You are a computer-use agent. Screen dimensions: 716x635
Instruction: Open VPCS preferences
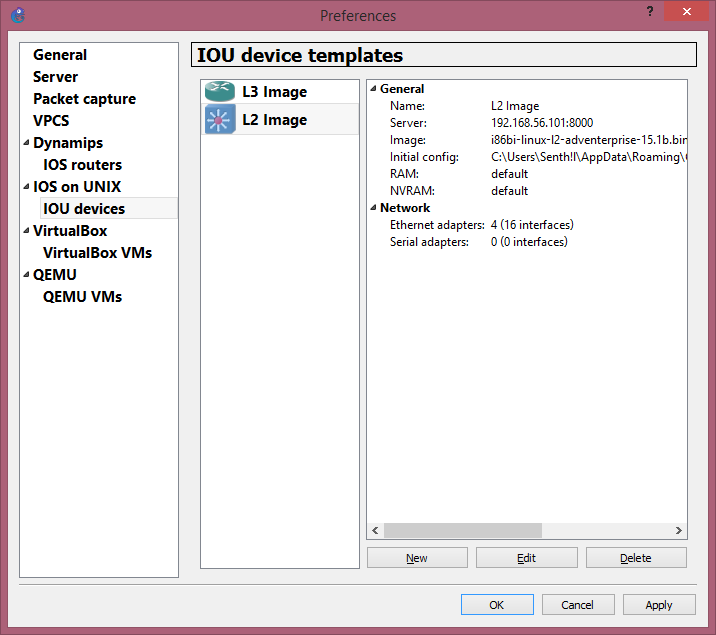click(51, 121)
